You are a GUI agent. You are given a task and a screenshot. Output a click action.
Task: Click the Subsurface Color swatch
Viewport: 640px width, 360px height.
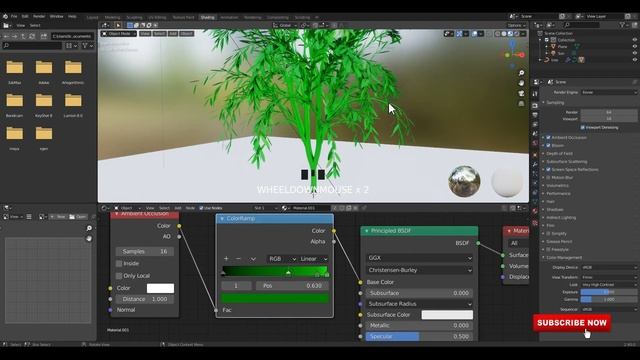[x=447, y=315]
